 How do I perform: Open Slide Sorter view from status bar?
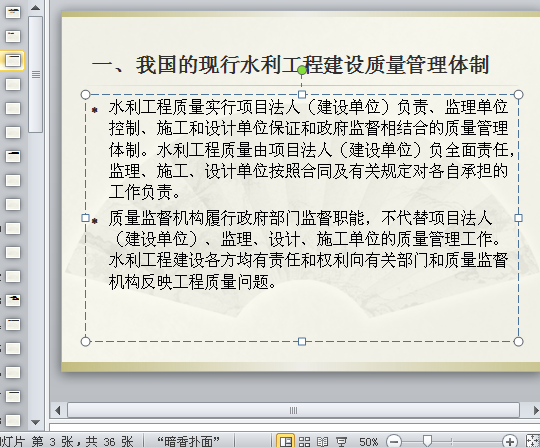point(304,441)
